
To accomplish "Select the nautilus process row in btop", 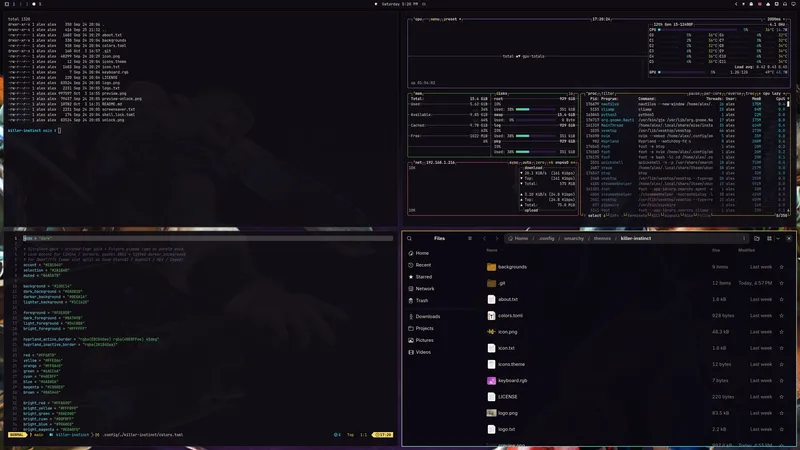I will 686,104.
